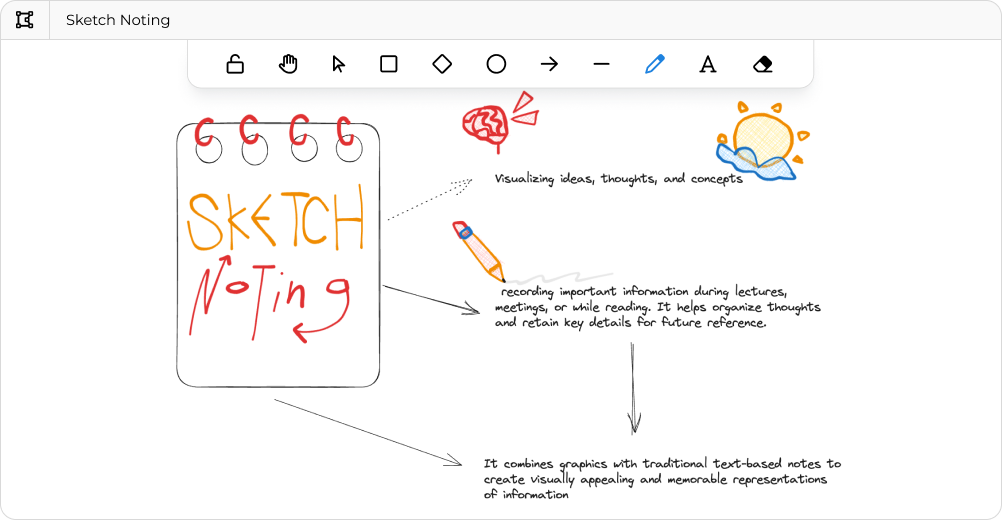Screen dimensions: 1002x520
Task: Select the orange pencil illustration
Action: pos(479,252)
